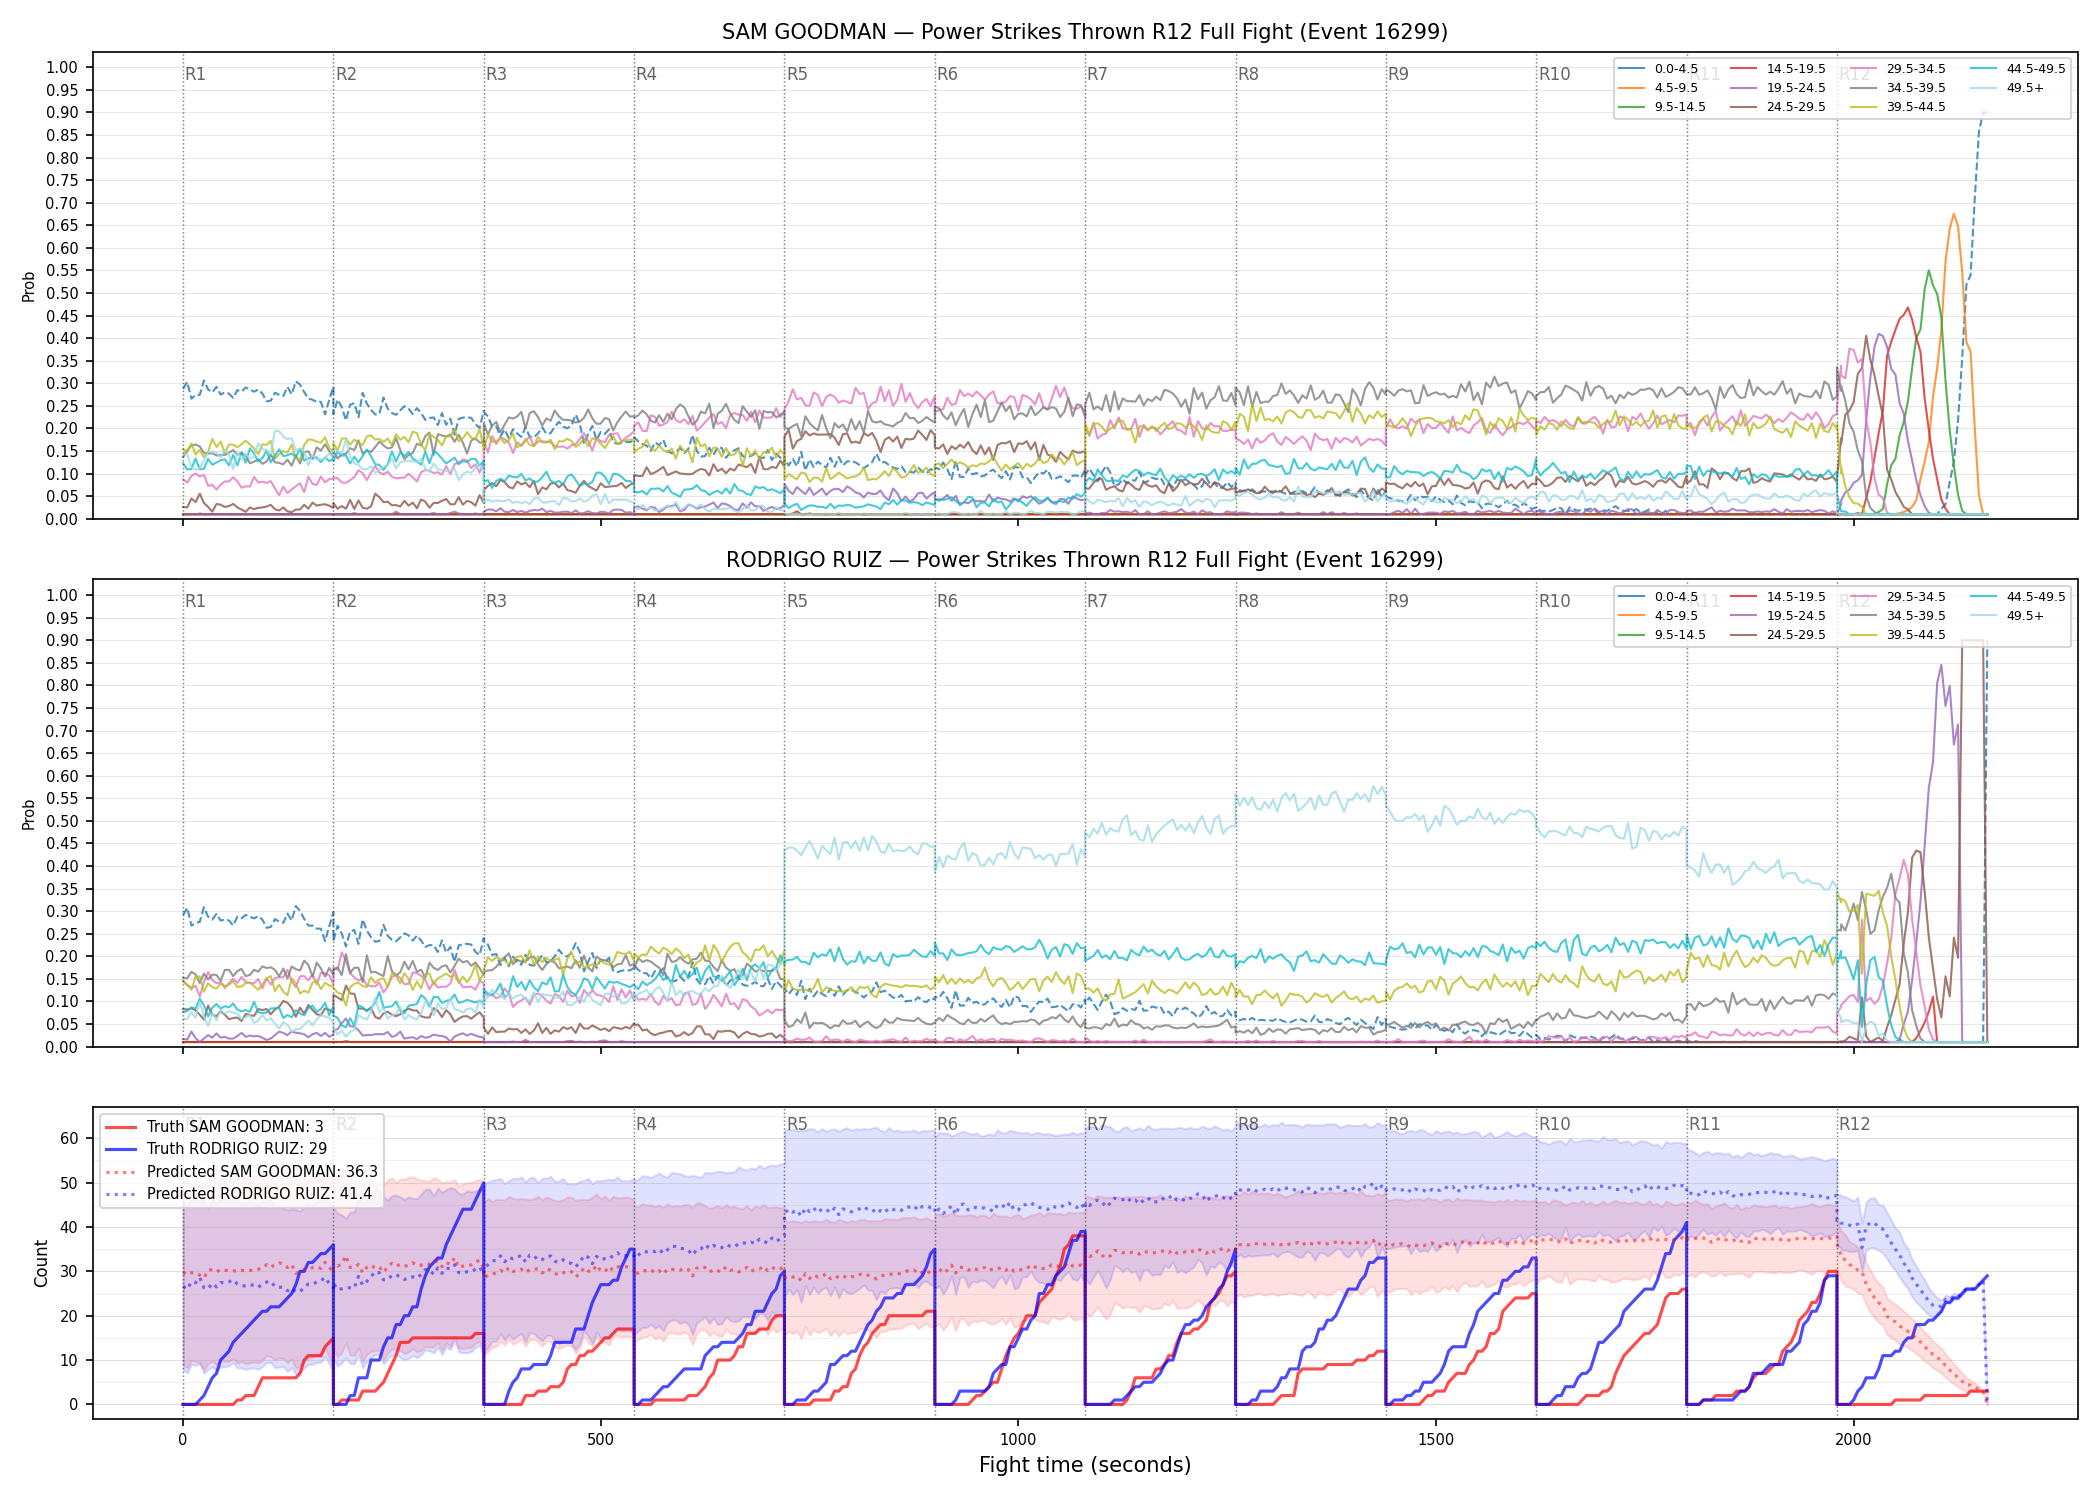The height and width of the screenshot is (1500, 2100).
Task: Select the 49.5+ legend entry in Rodrigo Ruiz chart
Action: 2008,616
